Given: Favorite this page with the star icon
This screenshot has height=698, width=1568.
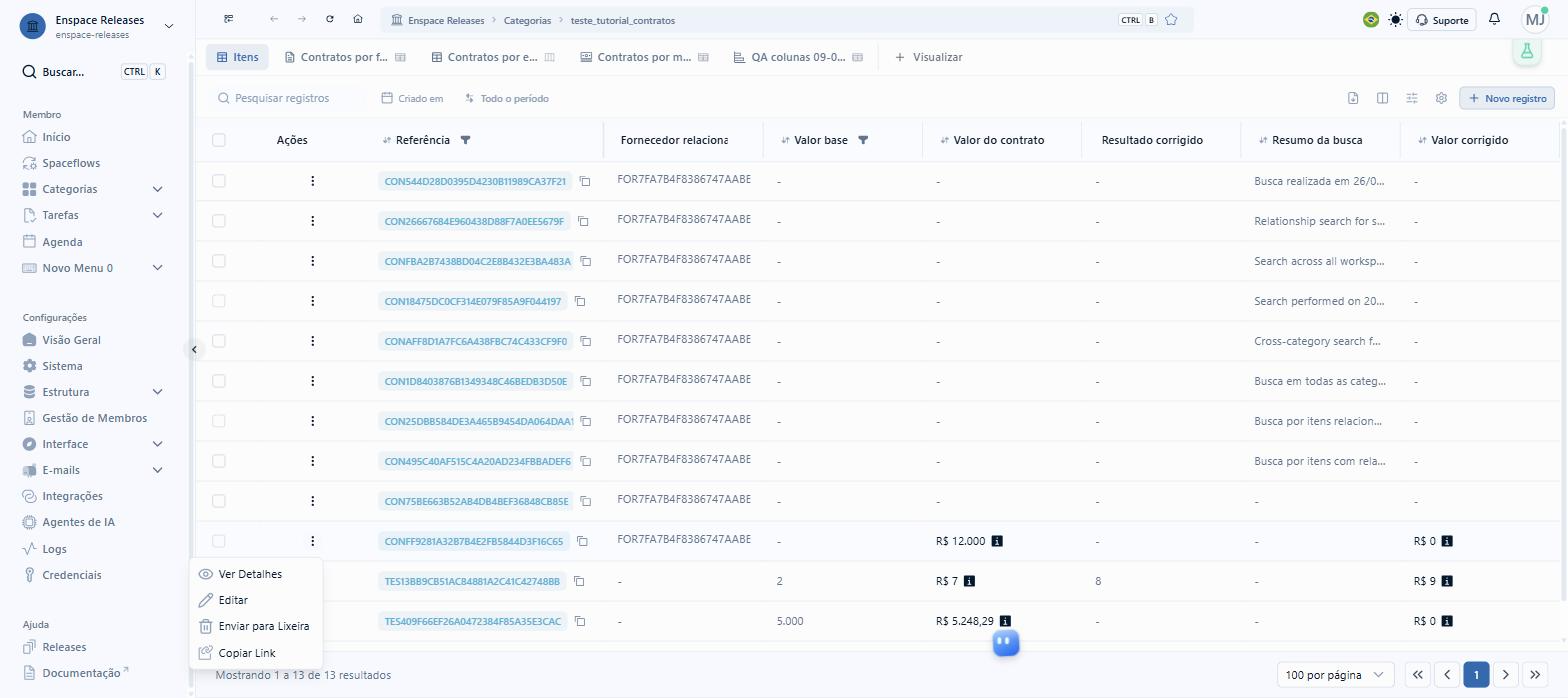Looking at the screenshot, I should coord(1171,20).
